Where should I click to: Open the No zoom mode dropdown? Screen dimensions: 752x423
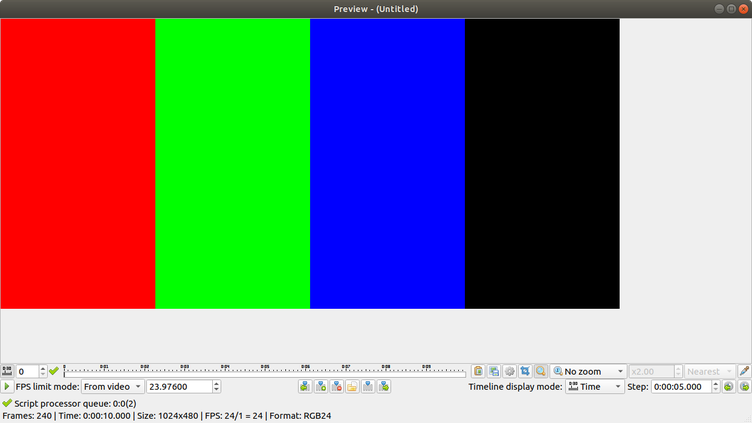tap(588, 371)
